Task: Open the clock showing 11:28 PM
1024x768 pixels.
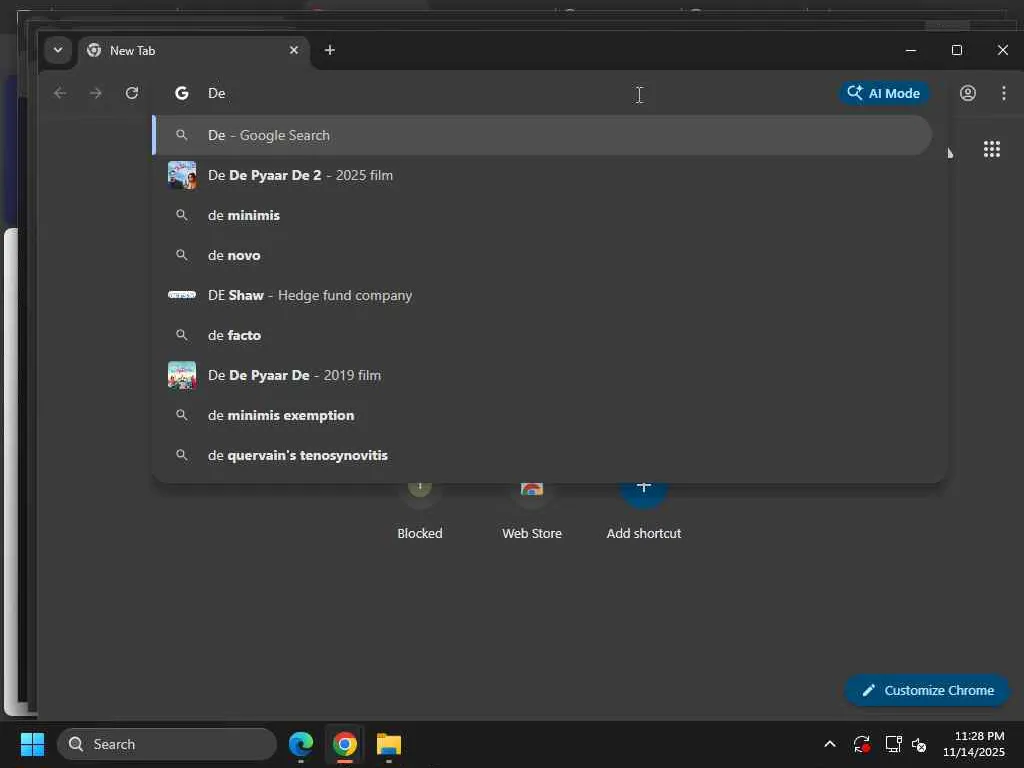Action: coord(973,744)
